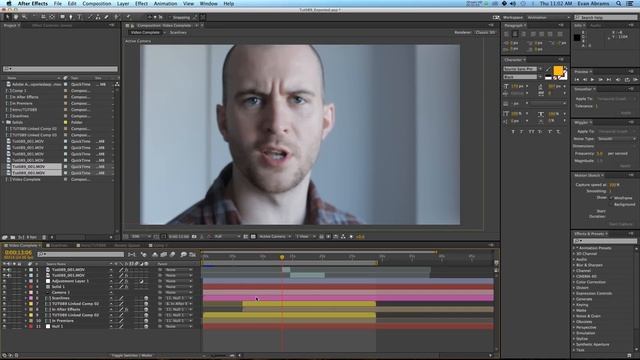This screenshot has height=360, width=640.
Task: Toggle the Snapping checkbox
Action: [172, 18]
